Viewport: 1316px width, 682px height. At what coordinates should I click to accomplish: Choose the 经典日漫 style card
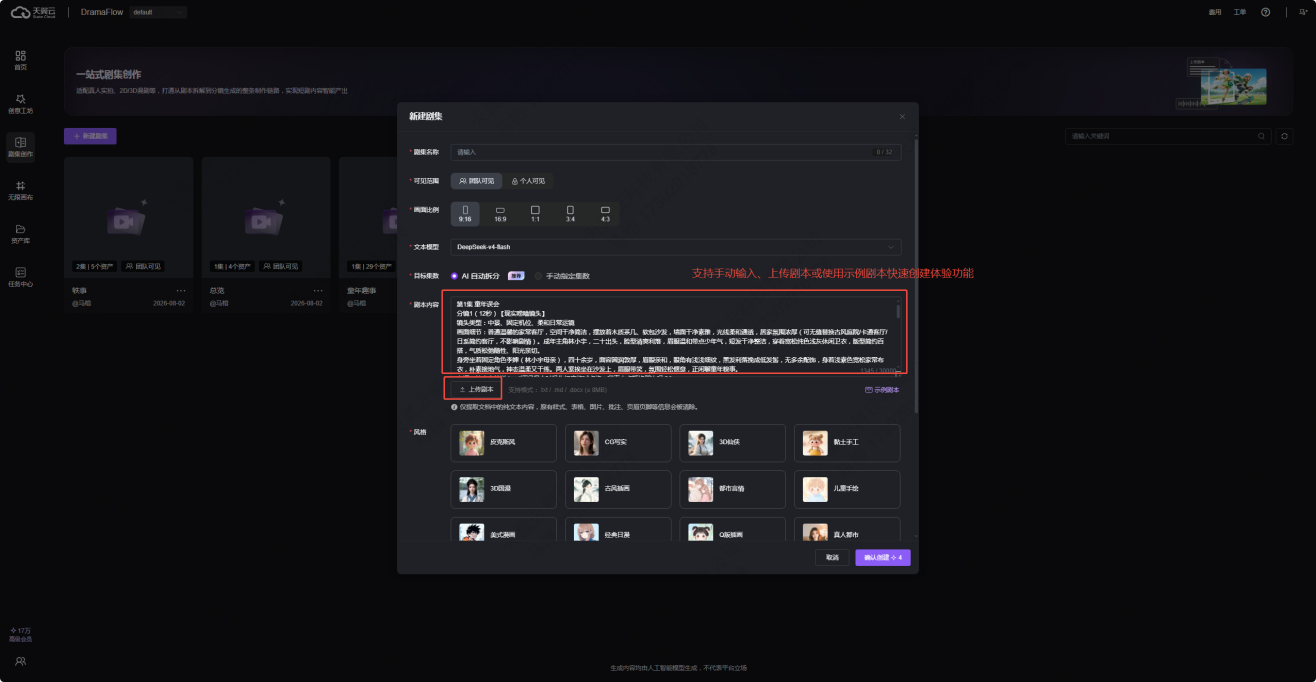[x=618, y=529]
